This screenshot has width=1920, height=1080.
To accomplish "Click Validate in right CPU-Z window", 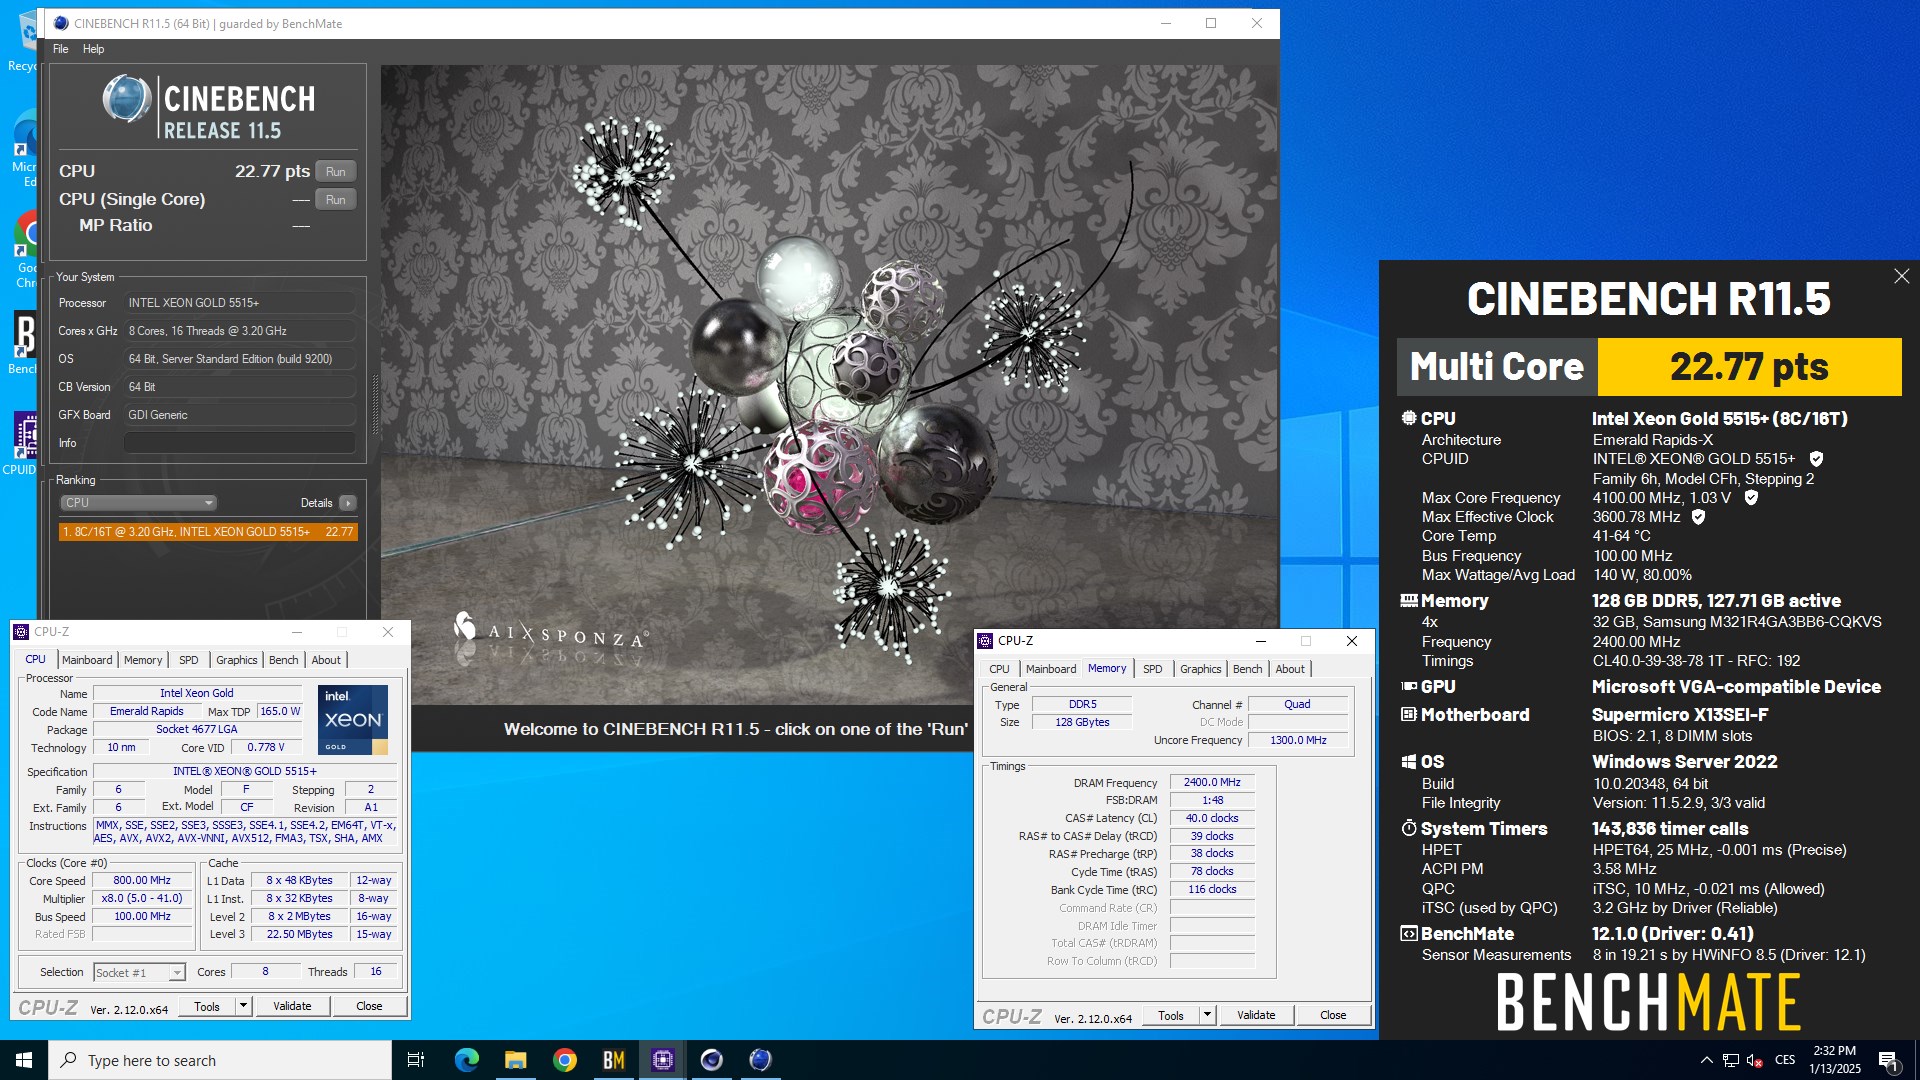I will click(x=1256, y=1015).
